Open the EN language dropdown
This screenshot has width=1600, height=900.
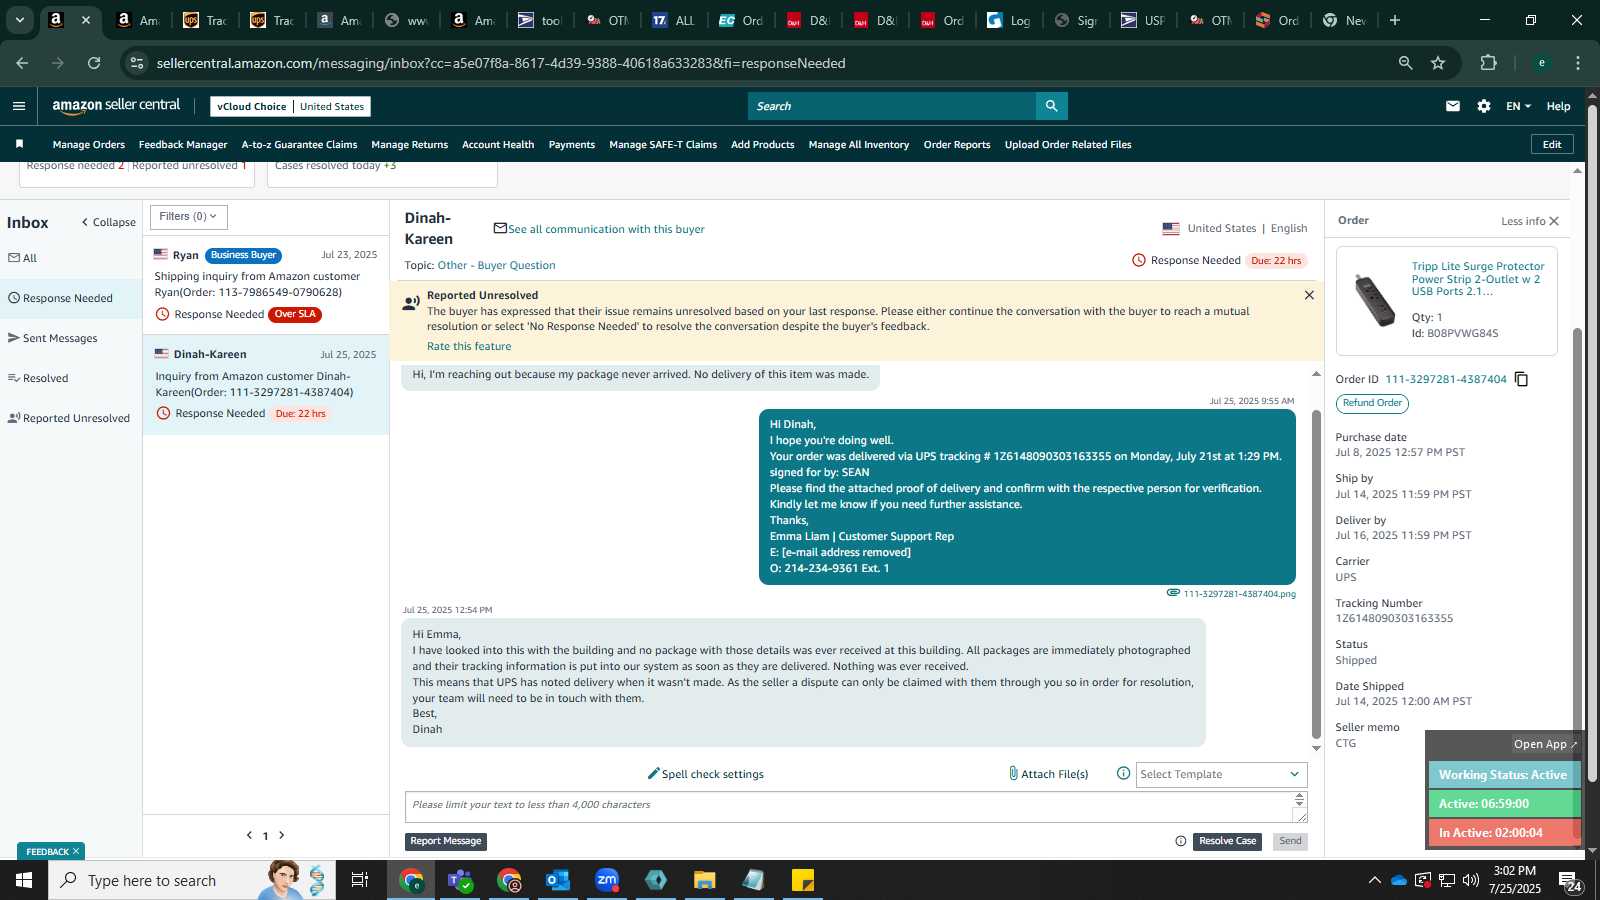click(x=1518, y=106)
